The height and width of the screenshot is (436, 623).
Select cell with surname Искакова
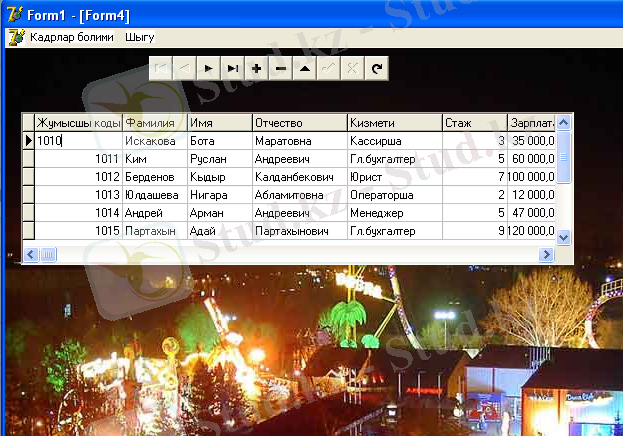click(x=155, y=141)
